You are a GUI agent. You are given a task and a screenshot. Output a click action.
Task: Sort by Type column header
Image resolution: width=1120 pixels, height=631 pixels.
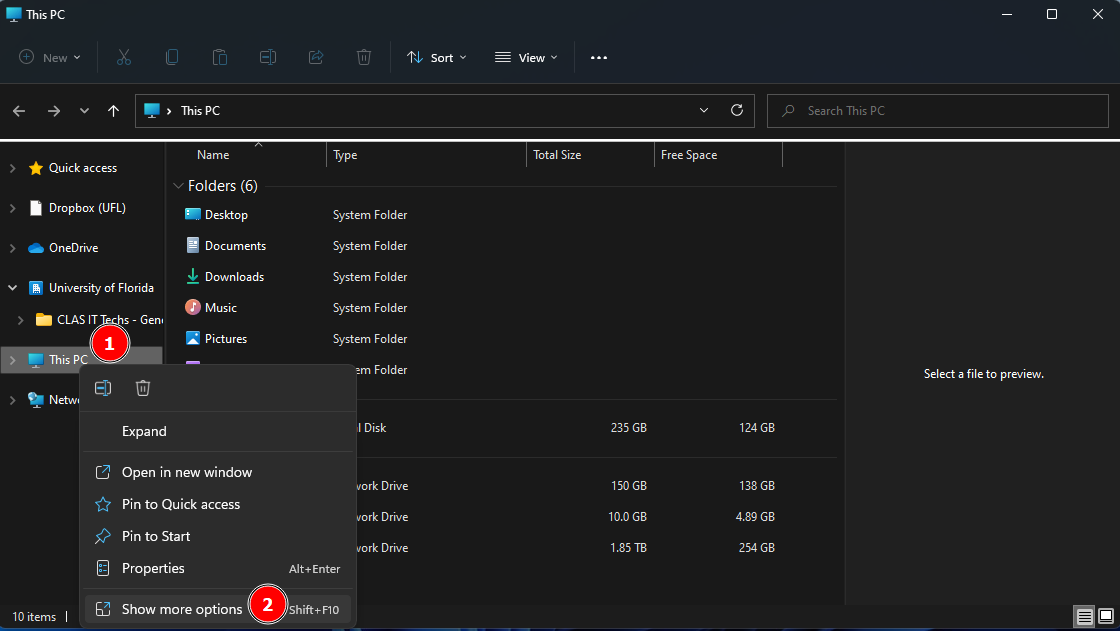345,155
